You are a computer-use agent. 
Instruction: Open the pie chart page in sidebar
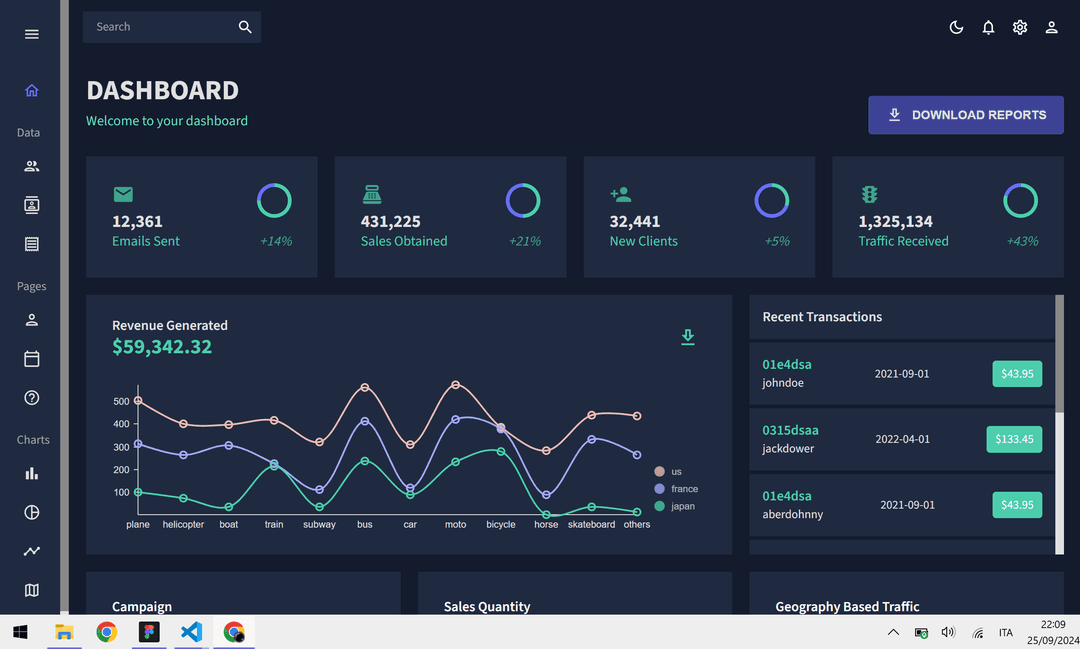[x=31, y=512]
